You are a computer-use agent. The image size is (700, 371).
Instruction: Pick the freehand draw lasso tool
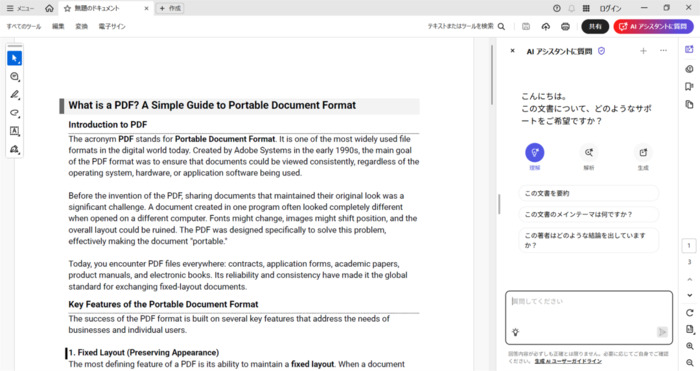point(14,113)
